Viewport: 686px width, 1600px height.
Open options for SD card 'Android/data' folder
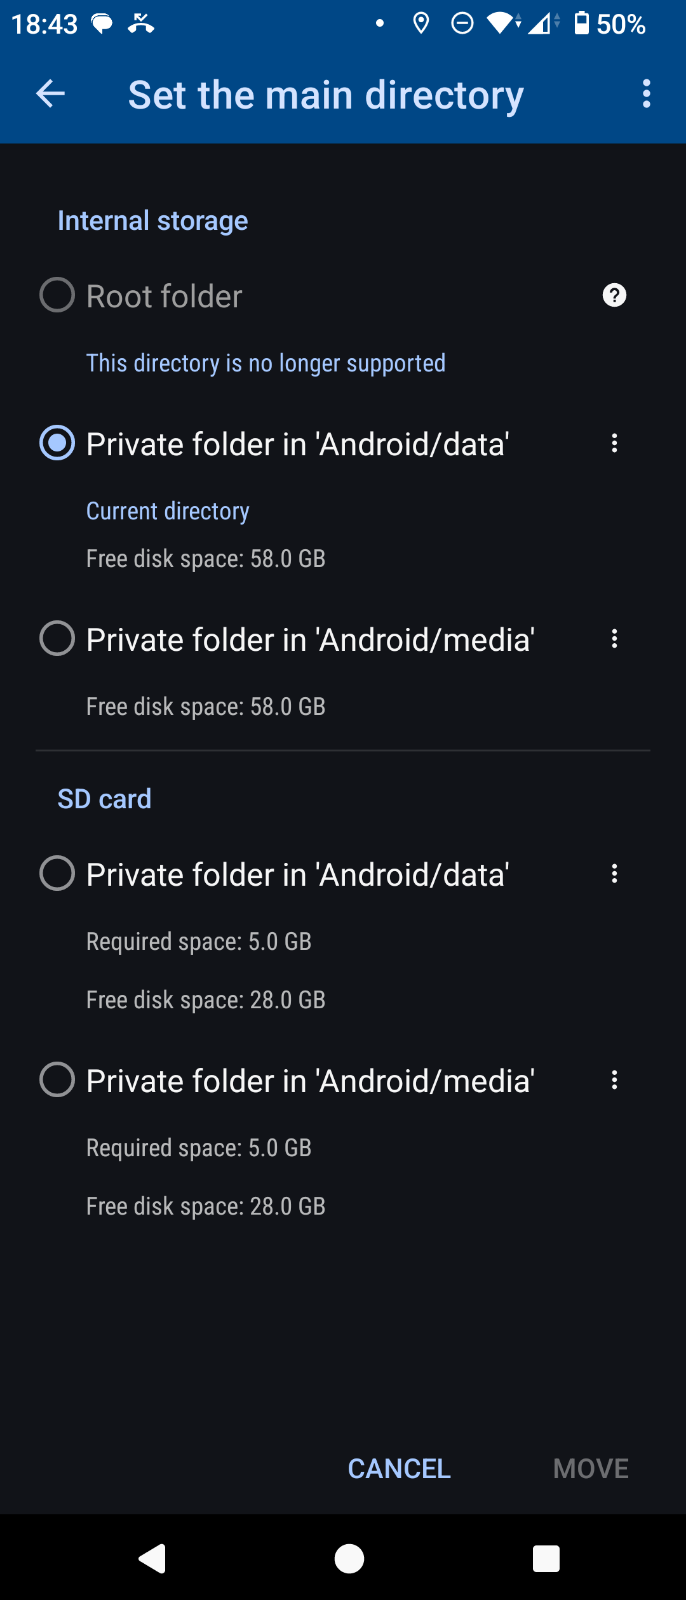tap(614, 874)
